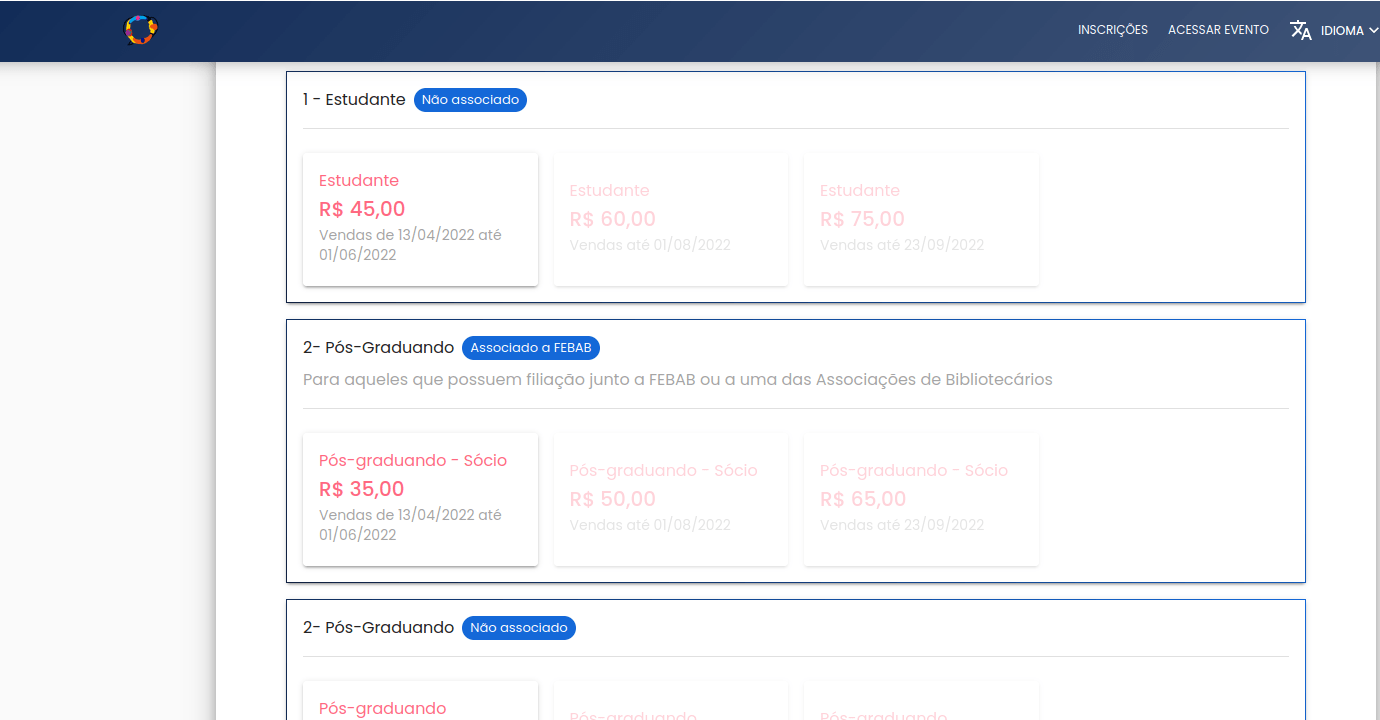Click the Não associado badge beside Estudante
This screenshot has height=720, width=1380.
(470, 100)
